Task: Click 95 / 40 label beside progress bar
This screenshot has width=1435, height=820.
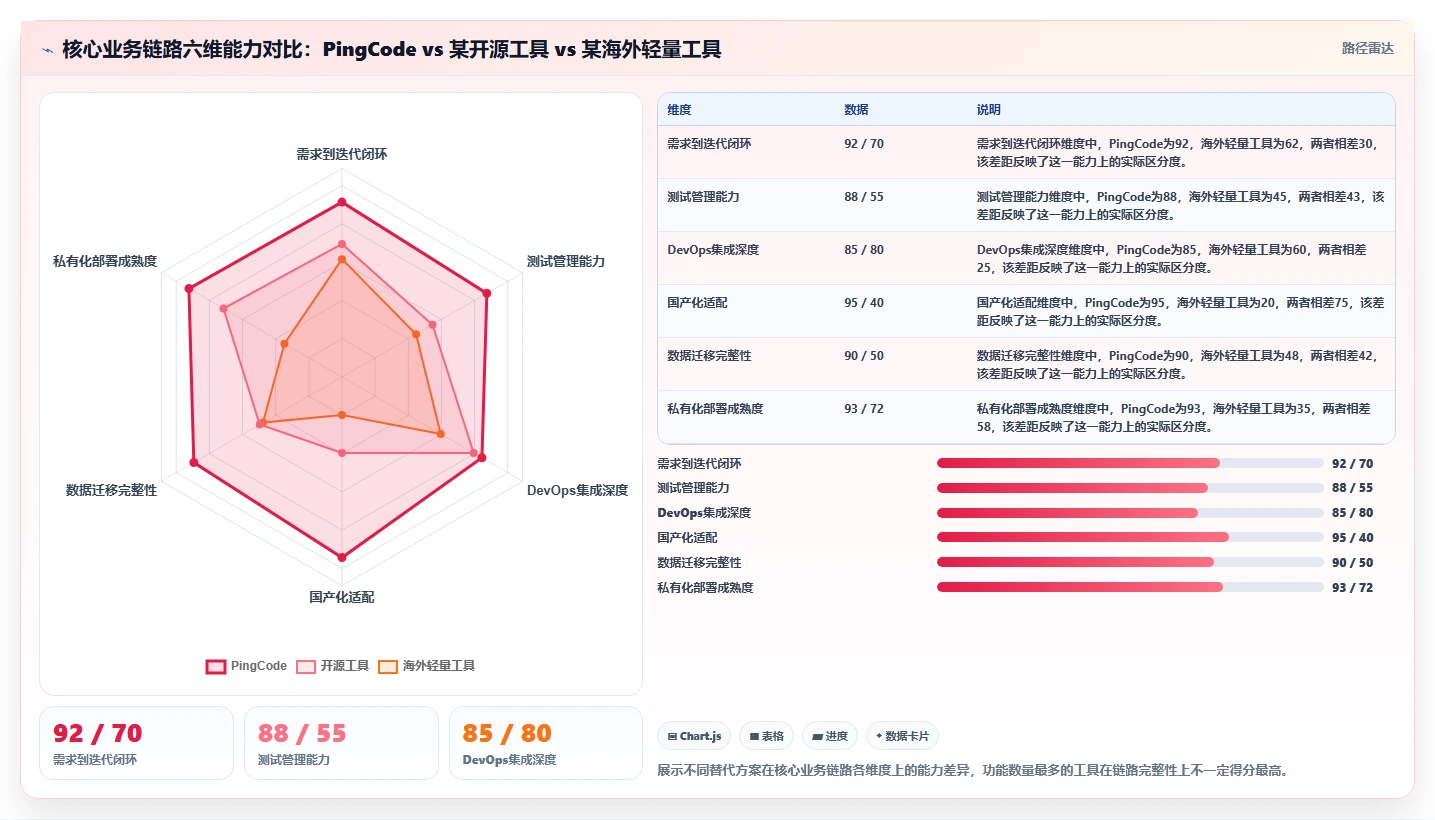Action: [x=1352, y=538]
